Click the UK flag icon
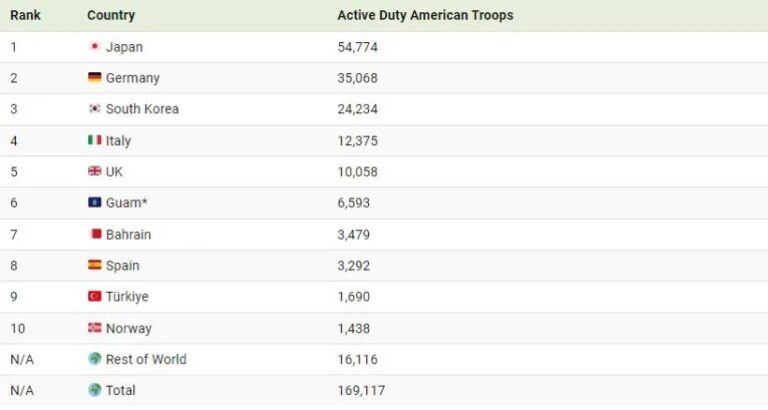The height and width of the screenshot is (410, 768). (x=95, y=171)
